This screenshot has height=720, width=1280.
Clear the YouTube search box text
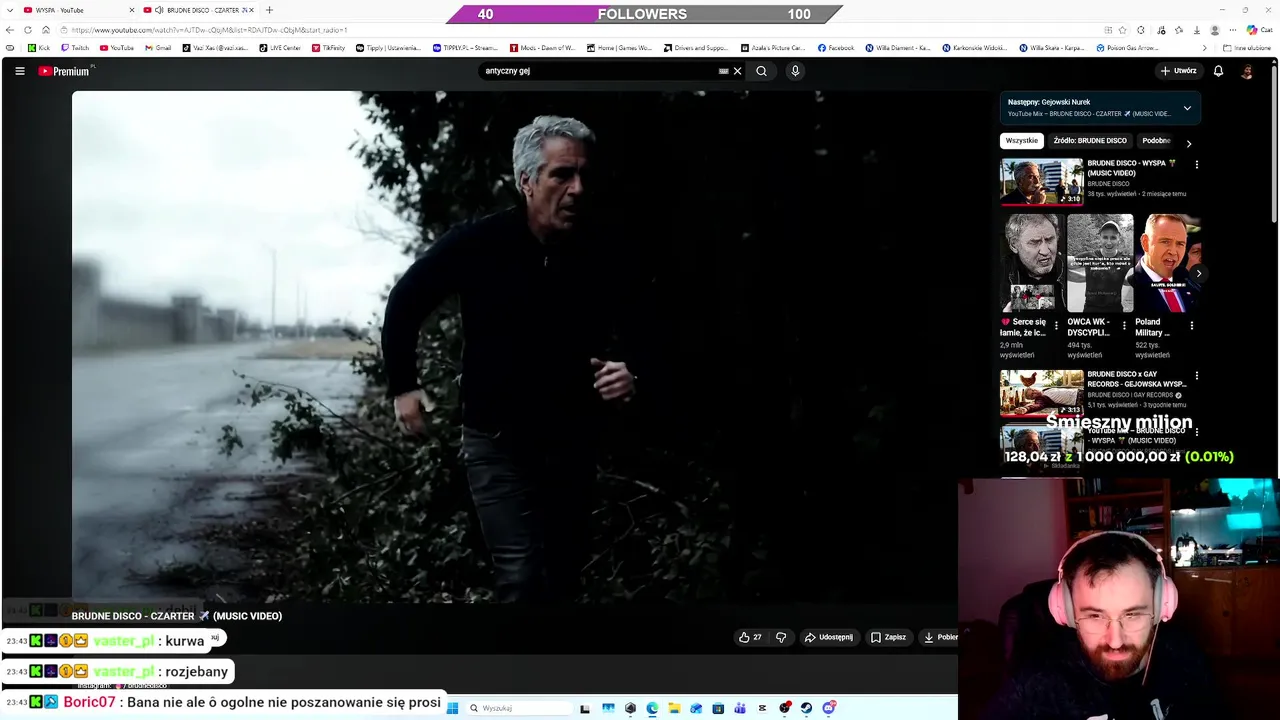tap(737, 71)
